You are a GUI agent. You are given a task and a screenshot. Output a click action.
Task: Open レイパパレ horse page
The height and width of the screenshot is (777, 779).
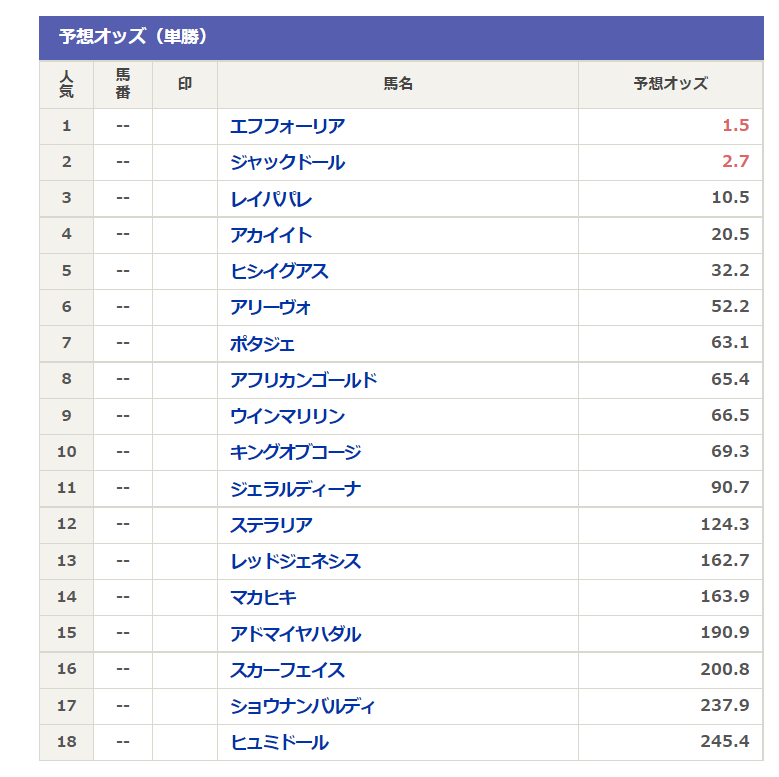tap(271, 198)
